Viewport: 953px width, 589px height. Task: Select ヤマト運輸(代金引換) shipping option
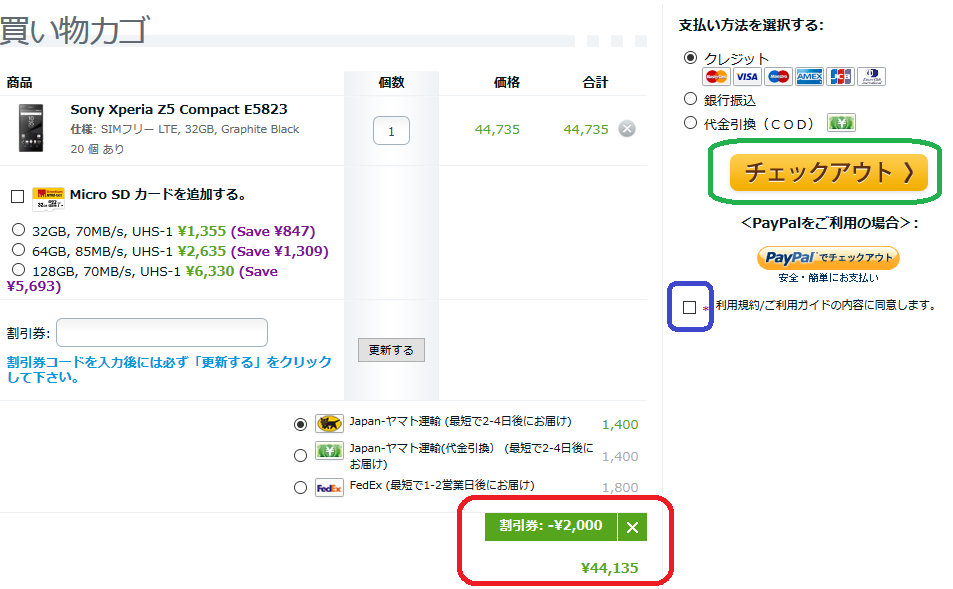[x=300, y=455]
